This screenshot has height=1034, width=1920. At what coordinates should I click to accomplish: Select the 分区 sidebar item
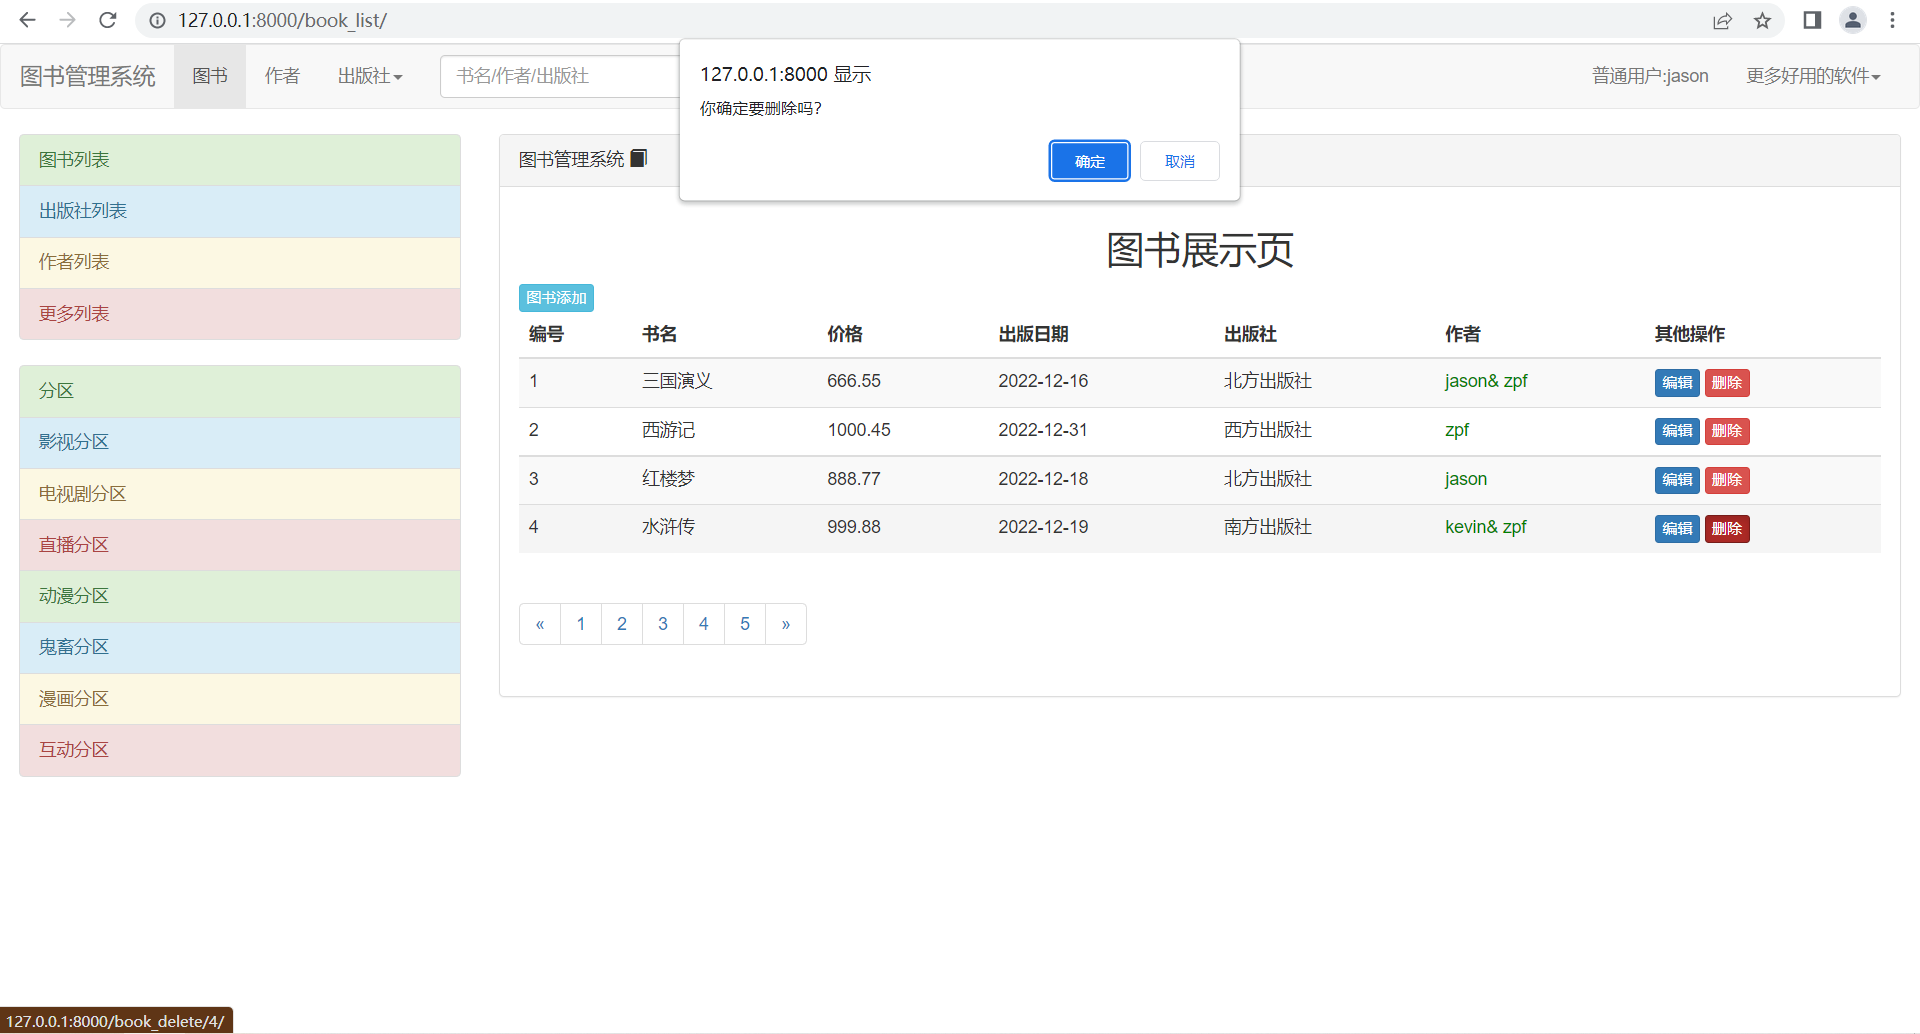click(240, 391)
